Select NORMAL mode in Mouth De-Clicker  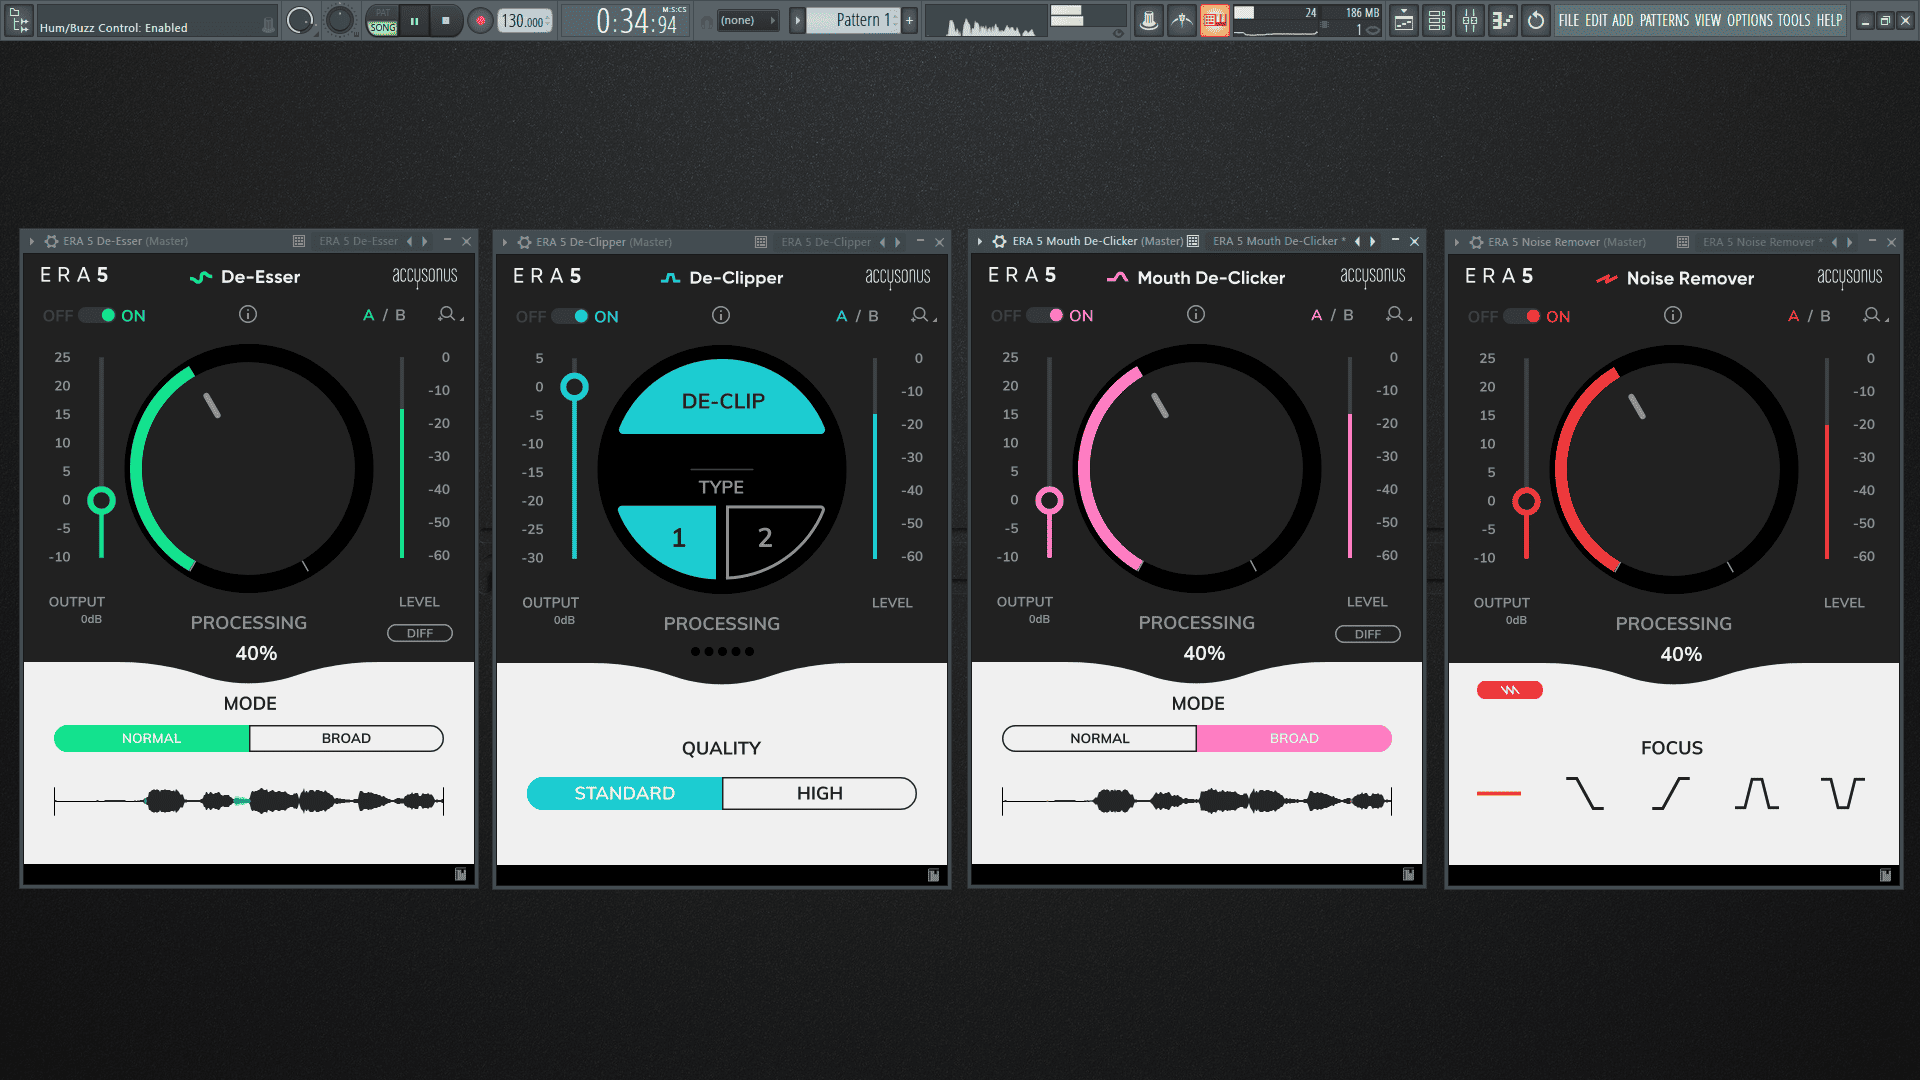[x=1100, y=738]
